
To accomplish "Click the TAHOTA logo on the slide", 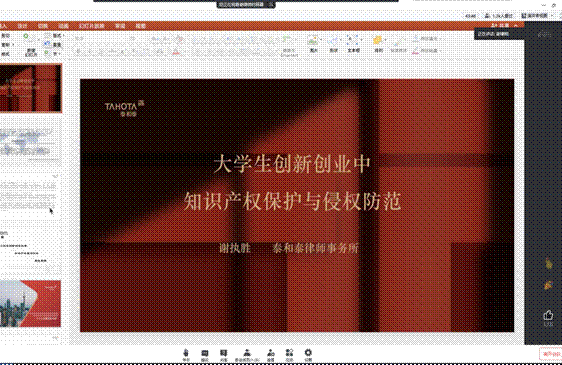I will (124, 109).
